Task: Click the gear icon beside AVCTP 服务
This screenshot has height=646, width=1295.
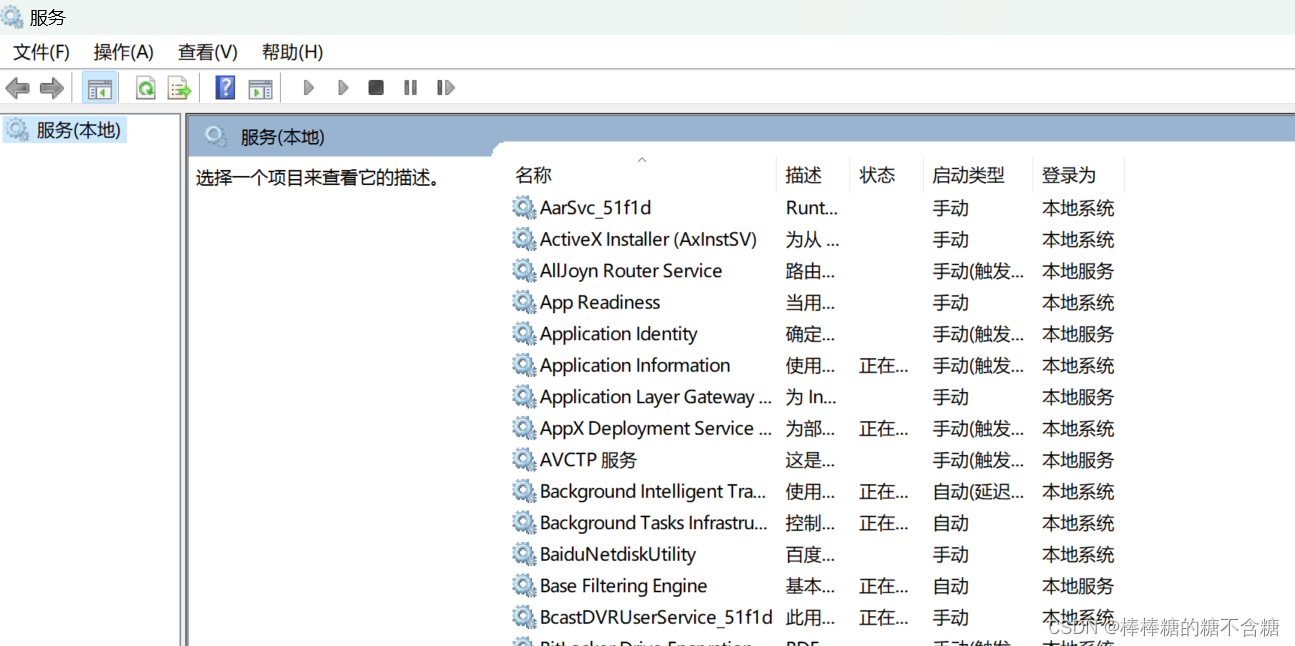Action: click(524, 459)
